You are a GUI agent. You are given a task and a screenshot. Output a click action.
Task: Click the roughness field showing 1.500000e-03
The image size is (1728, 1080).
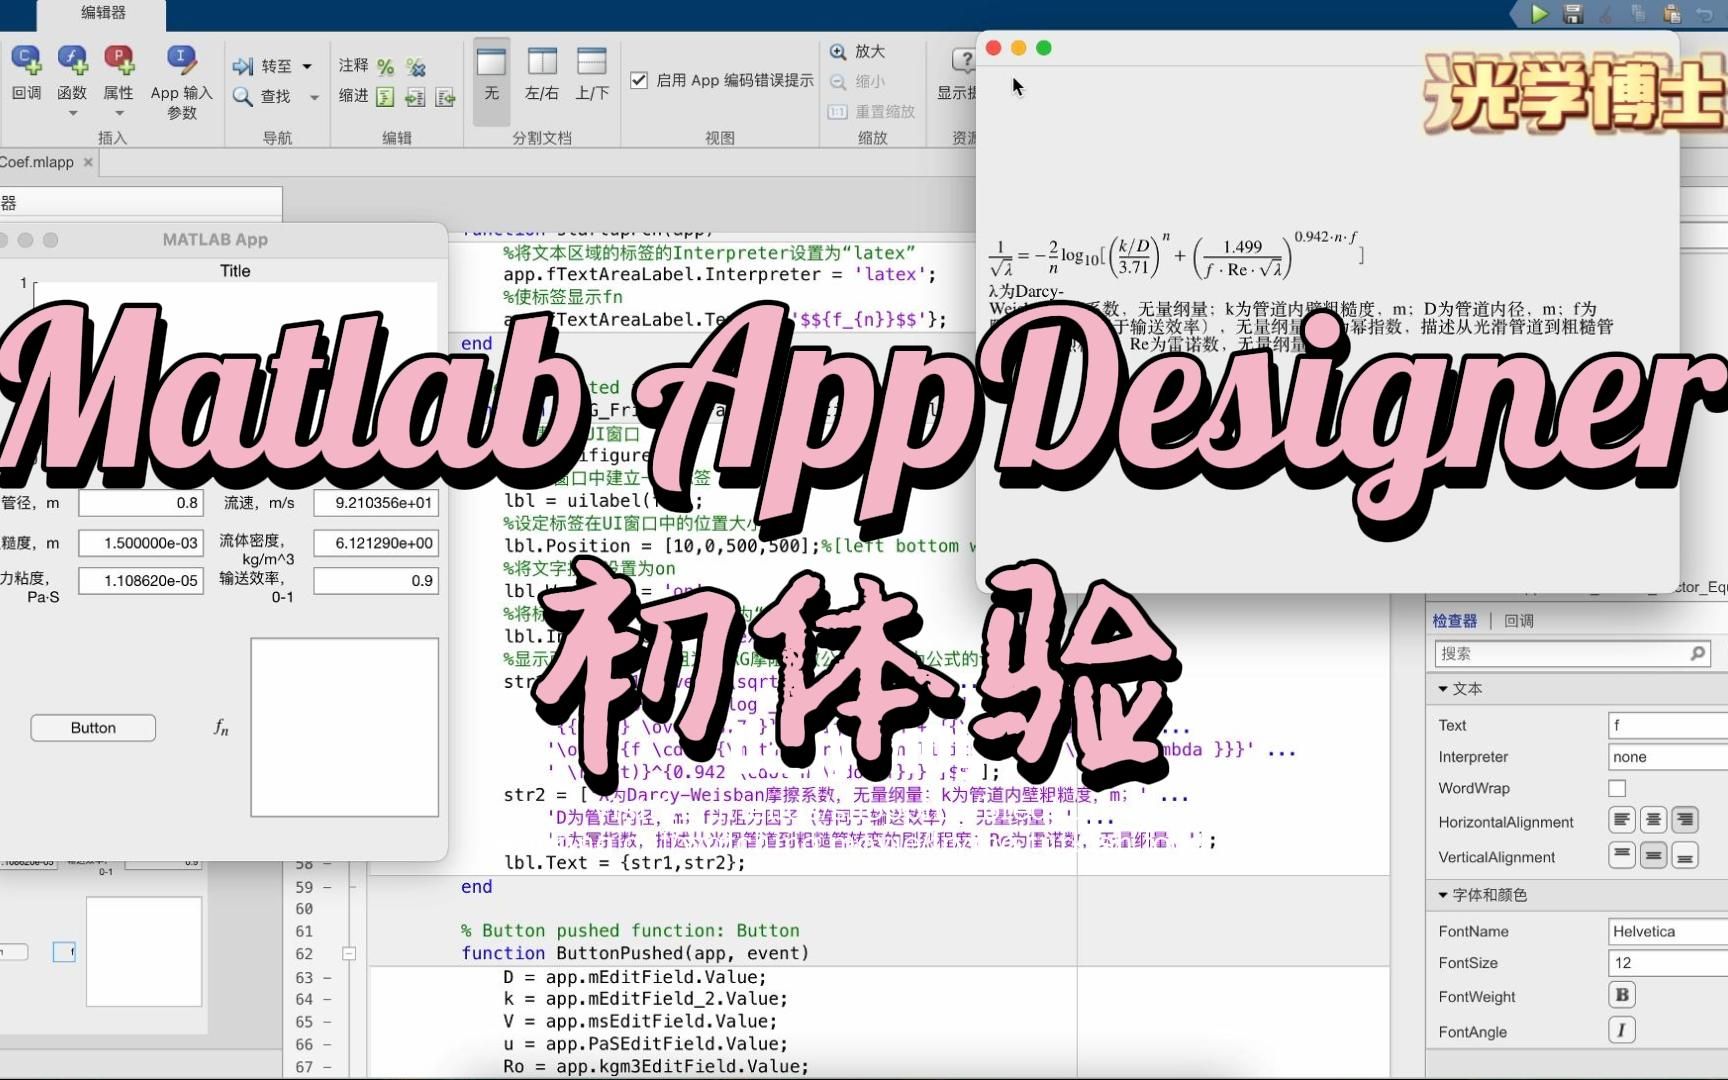[141, 543]
